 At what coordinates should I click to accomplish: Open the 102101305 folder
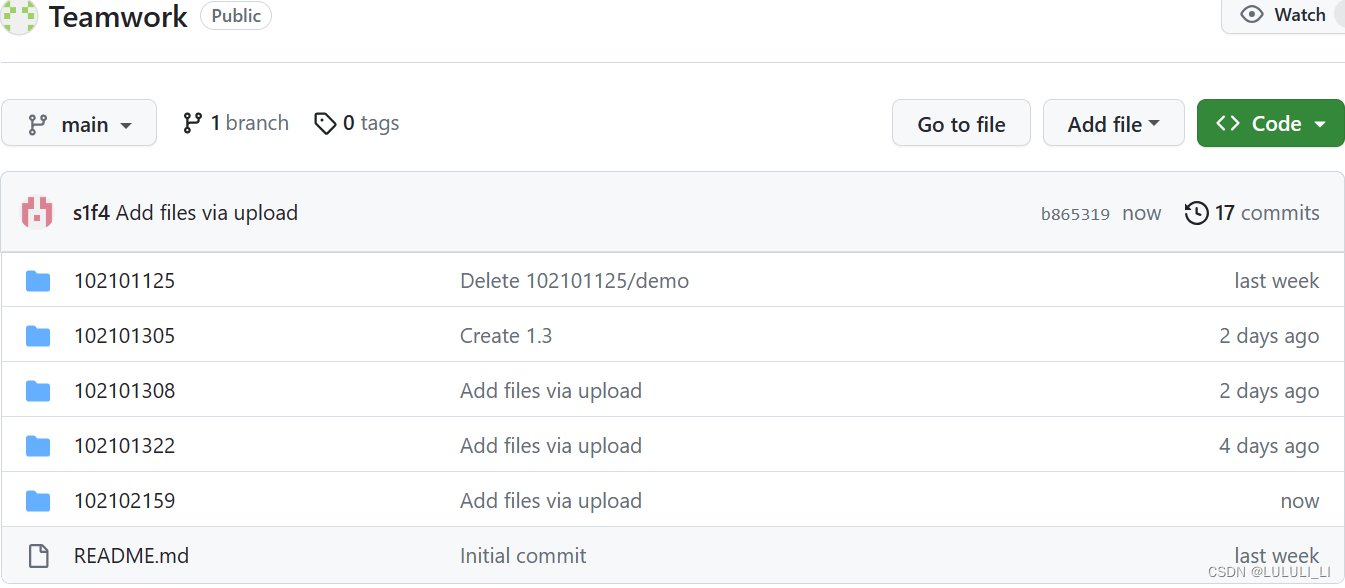click(124, 336)
